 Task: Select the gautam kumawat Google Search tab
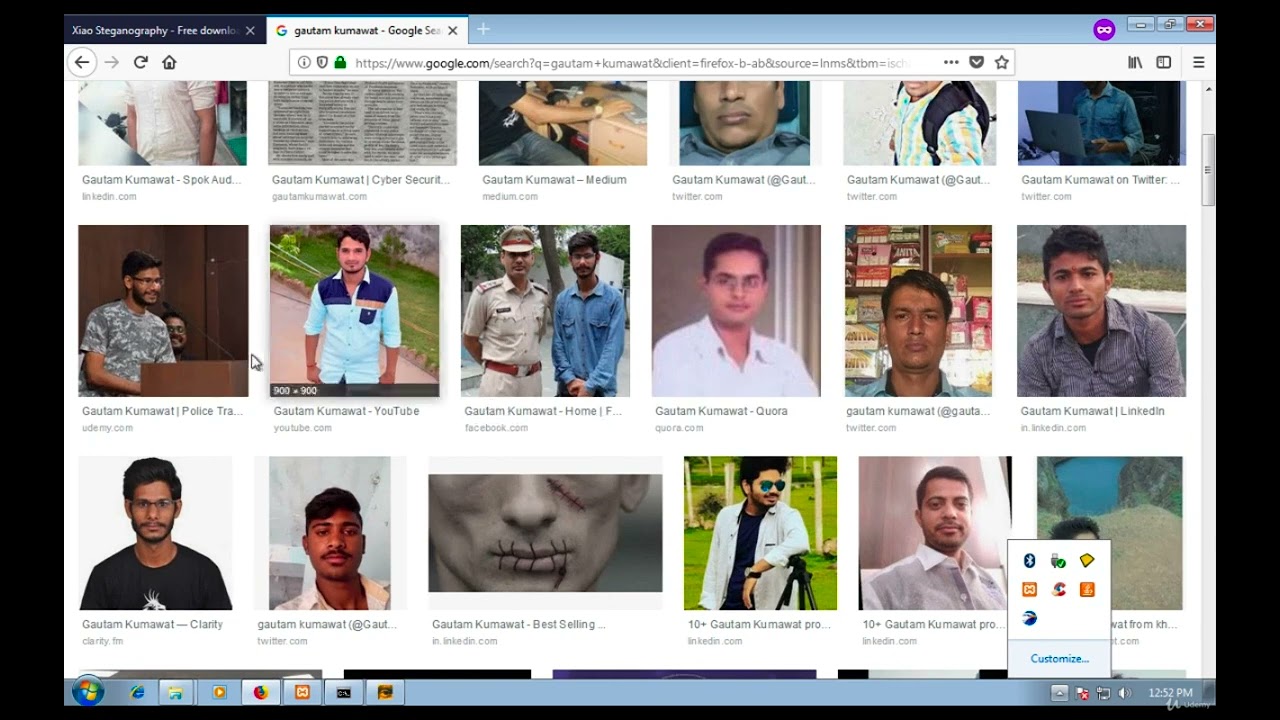pyautogui.click(x=366, y=31)
